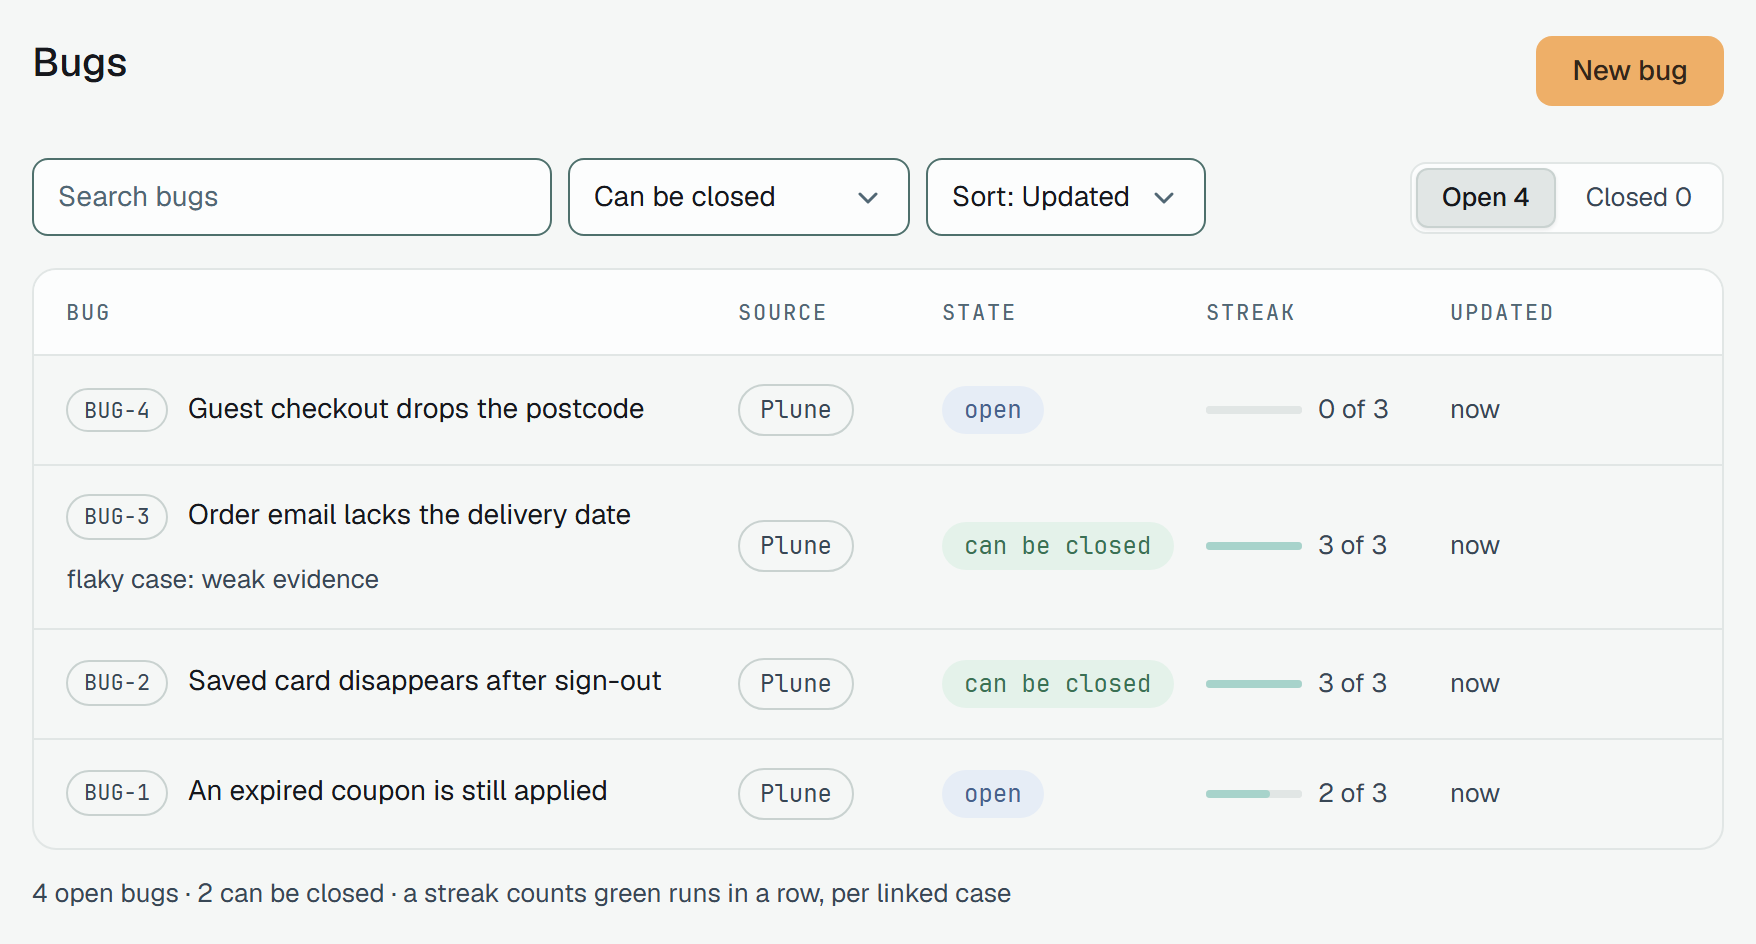The width and height of the screenshot is (1756, 944).
Task: Click the Plune source tag on BUG-3
Action: point(796,546)
